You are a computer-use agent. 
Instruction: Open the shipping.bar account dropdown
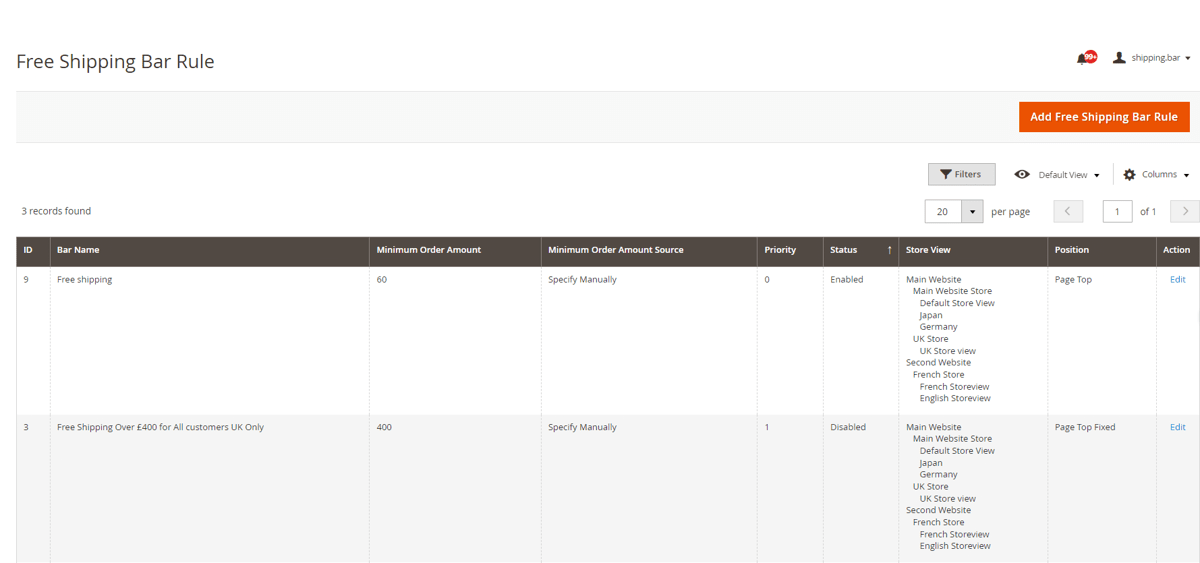[x=1160, y=58]
